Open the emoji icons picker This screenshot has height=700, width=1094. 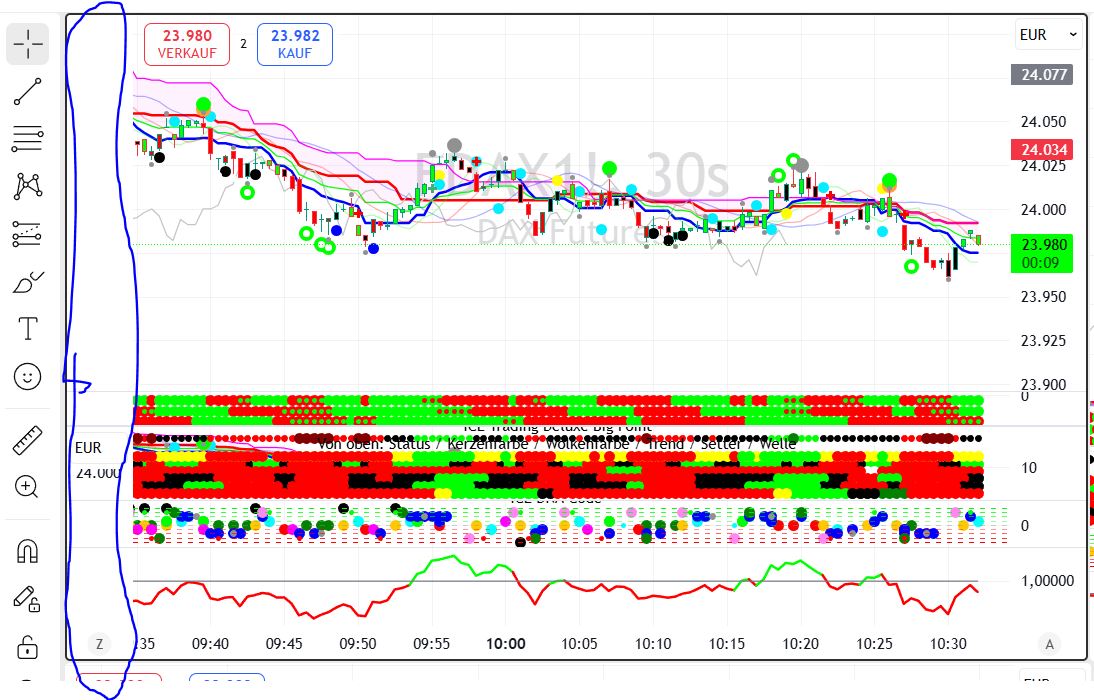[28, 376]
